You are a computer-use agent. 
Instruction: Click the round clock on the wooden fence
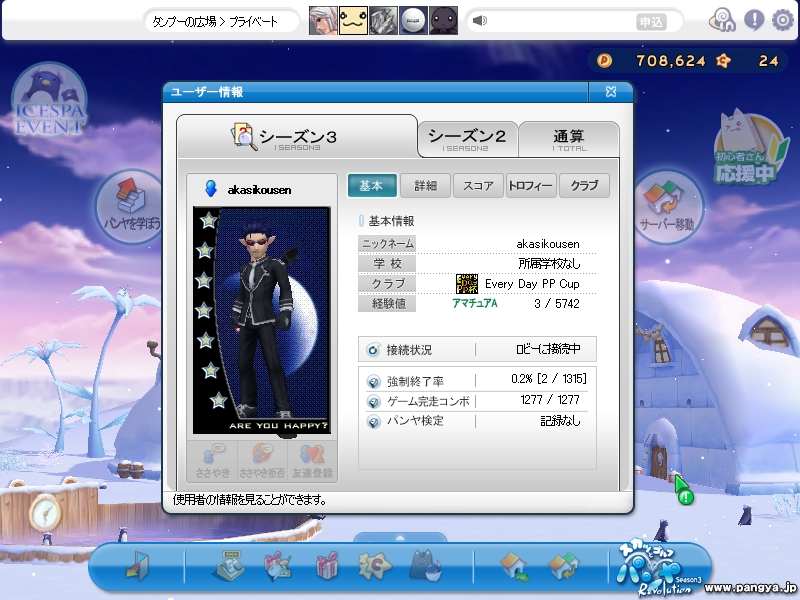(x=45, y=512)
